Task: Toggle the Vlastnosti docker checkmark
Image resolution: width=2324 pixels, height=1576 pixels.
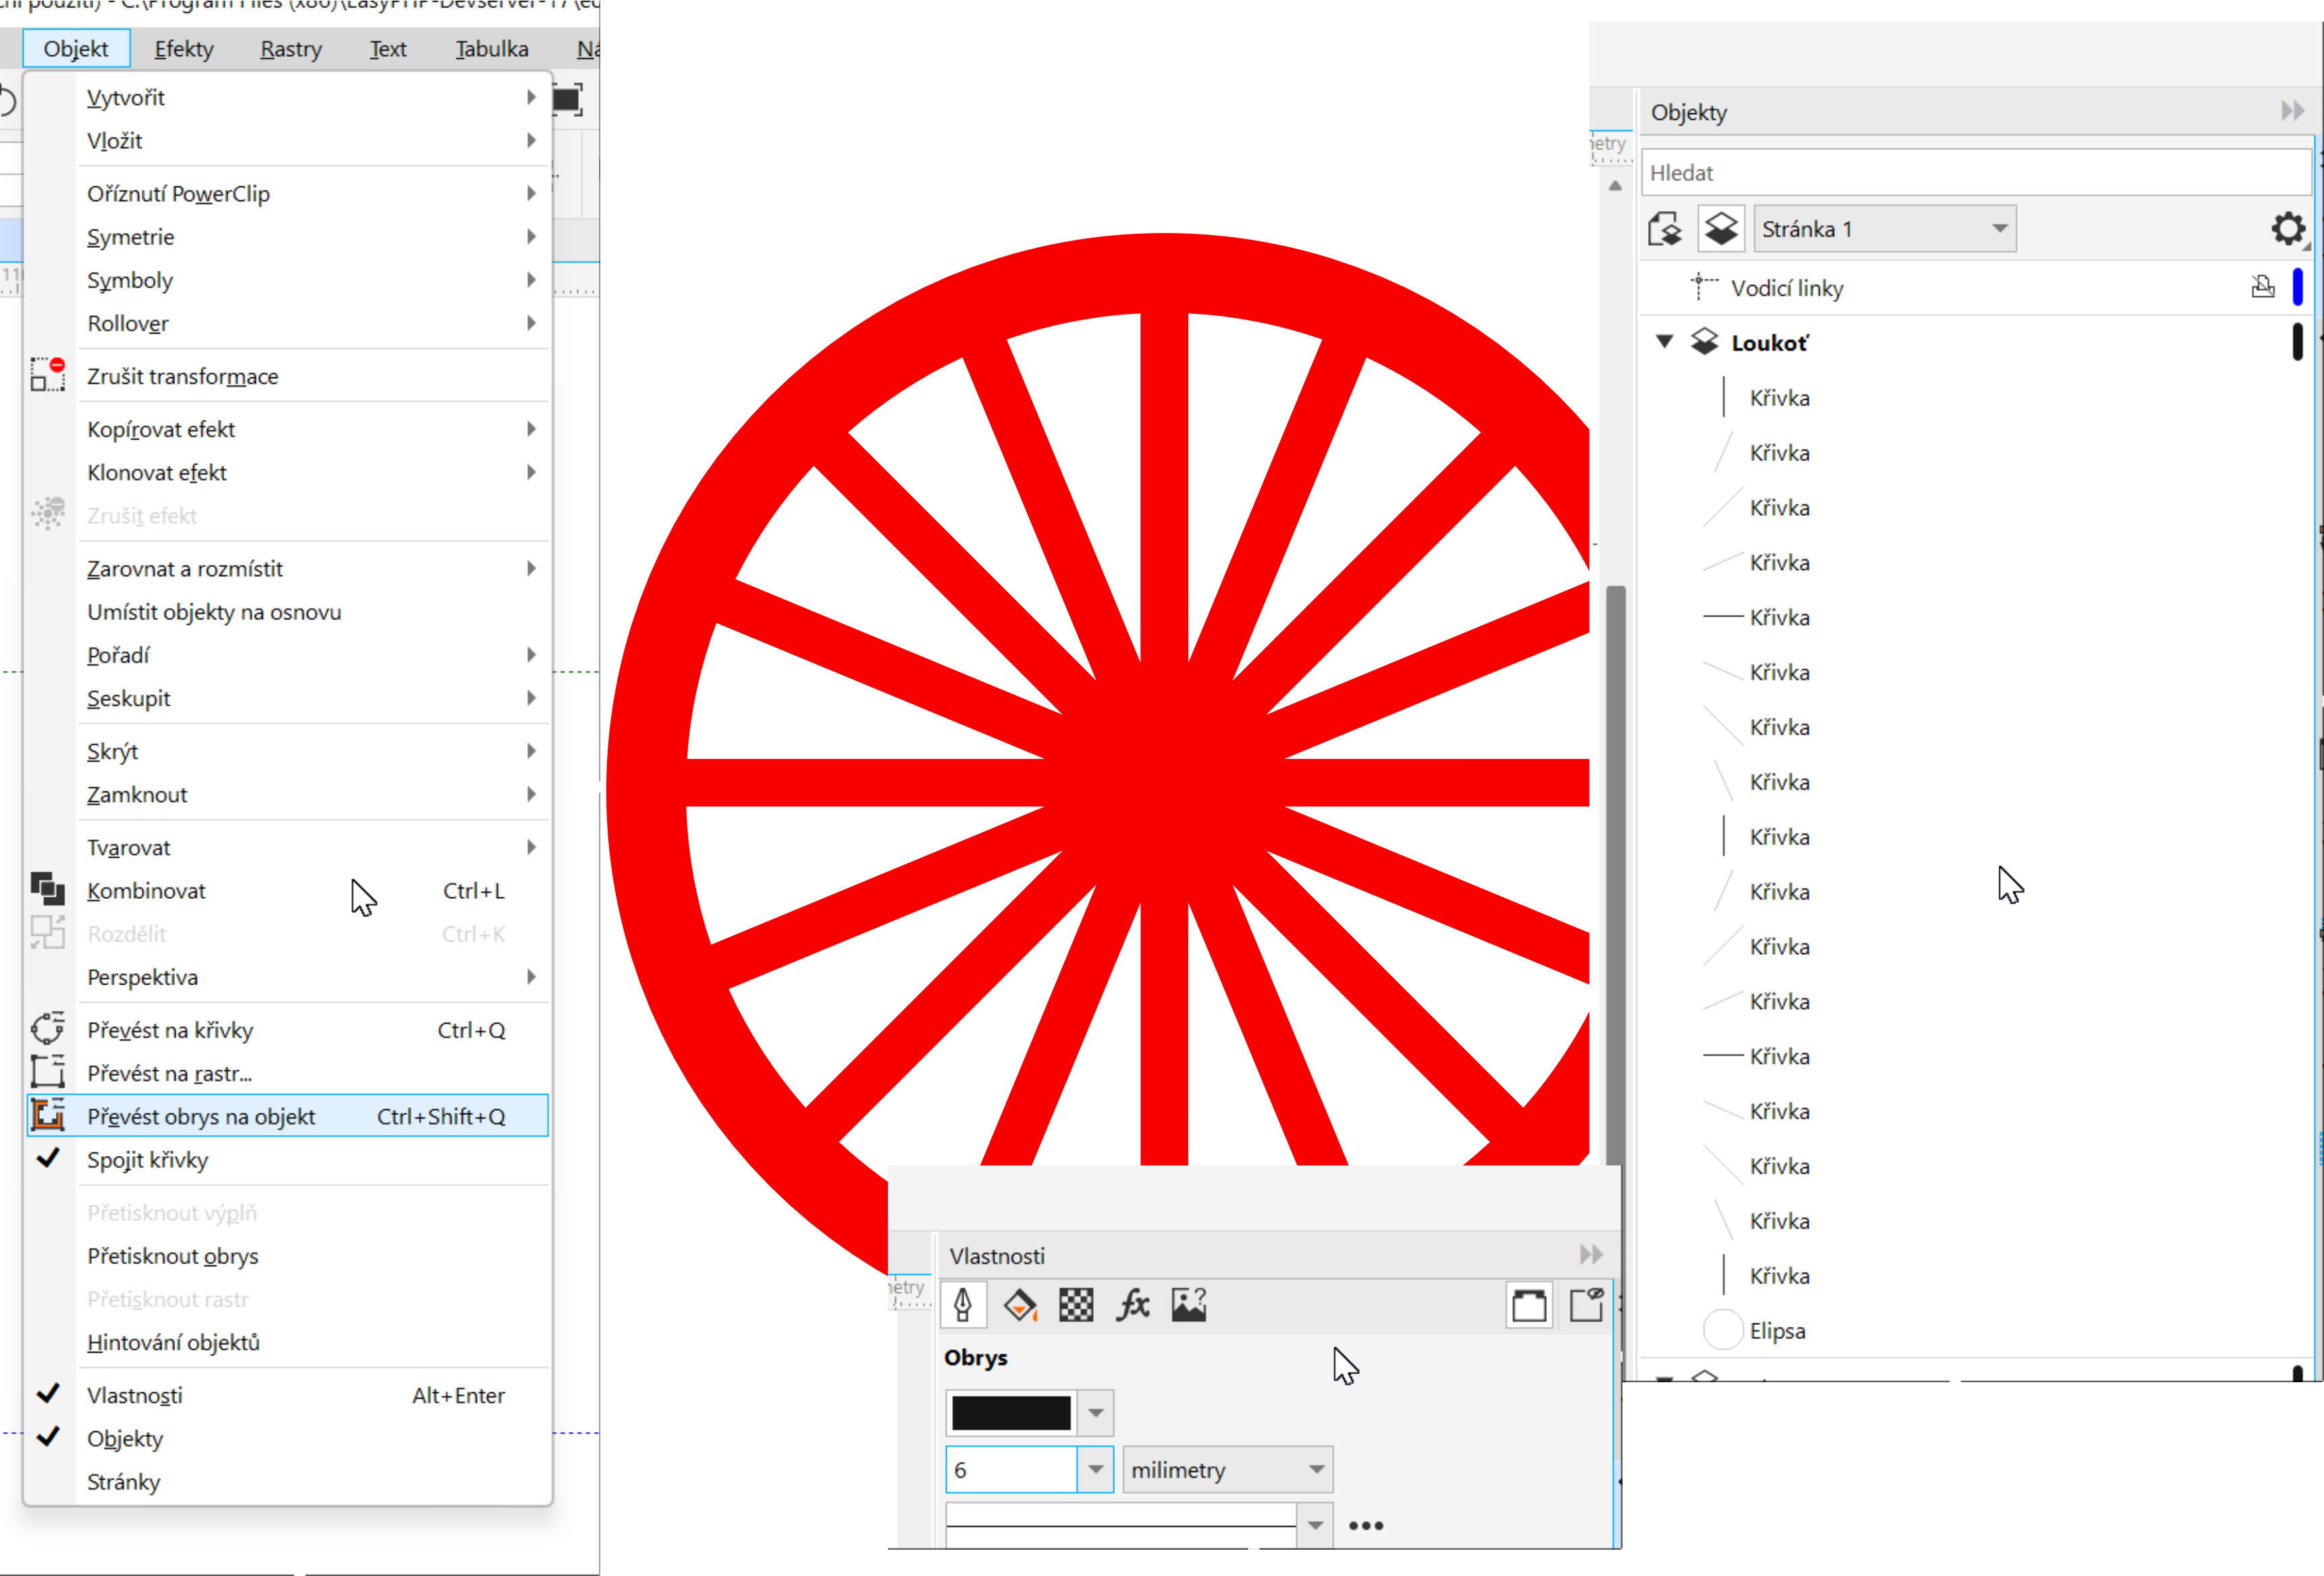Action: (x=48, y=1394)
